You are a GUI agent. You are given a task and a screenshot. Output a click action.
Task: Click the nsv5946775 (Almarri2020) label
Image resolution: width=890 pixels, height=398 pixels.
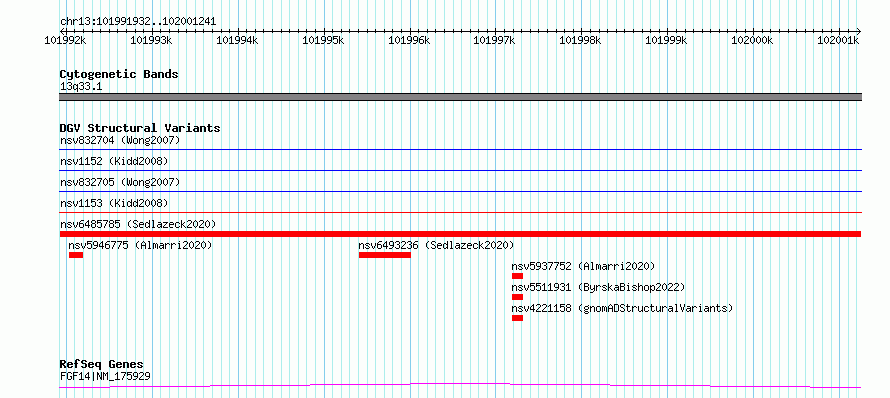coord(140,245)
